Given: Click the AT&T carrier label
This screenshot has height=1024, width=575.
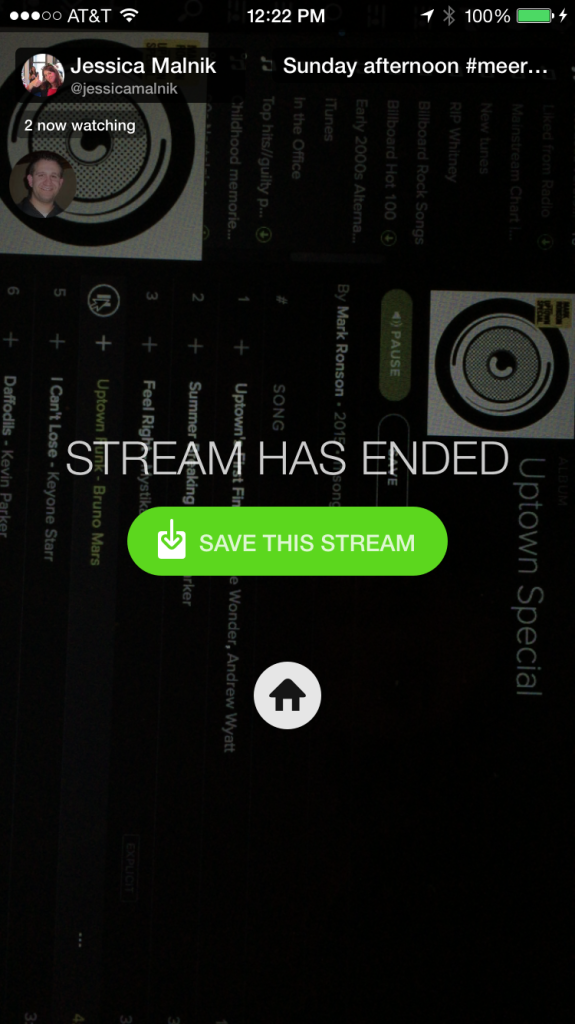Looking at the screenshot, I should (x=90, y=16).
